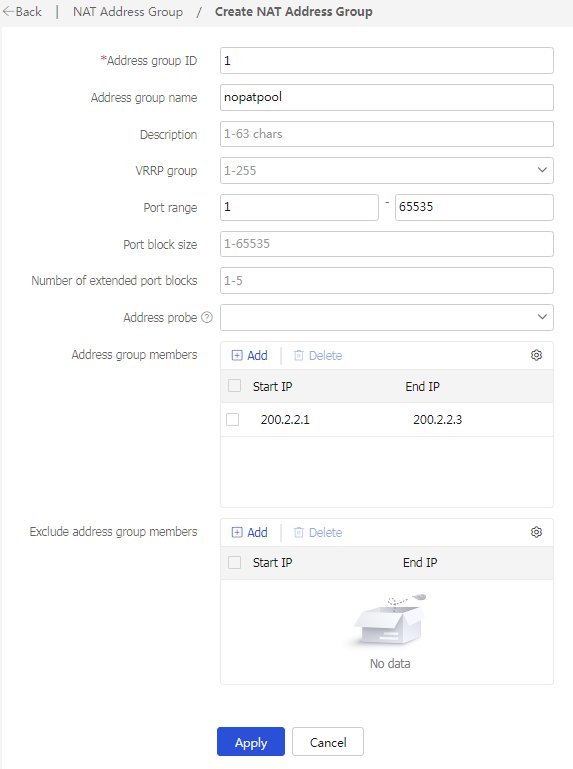
Task: Click Delete trash icon in Exclude address members
Action: 298,533
